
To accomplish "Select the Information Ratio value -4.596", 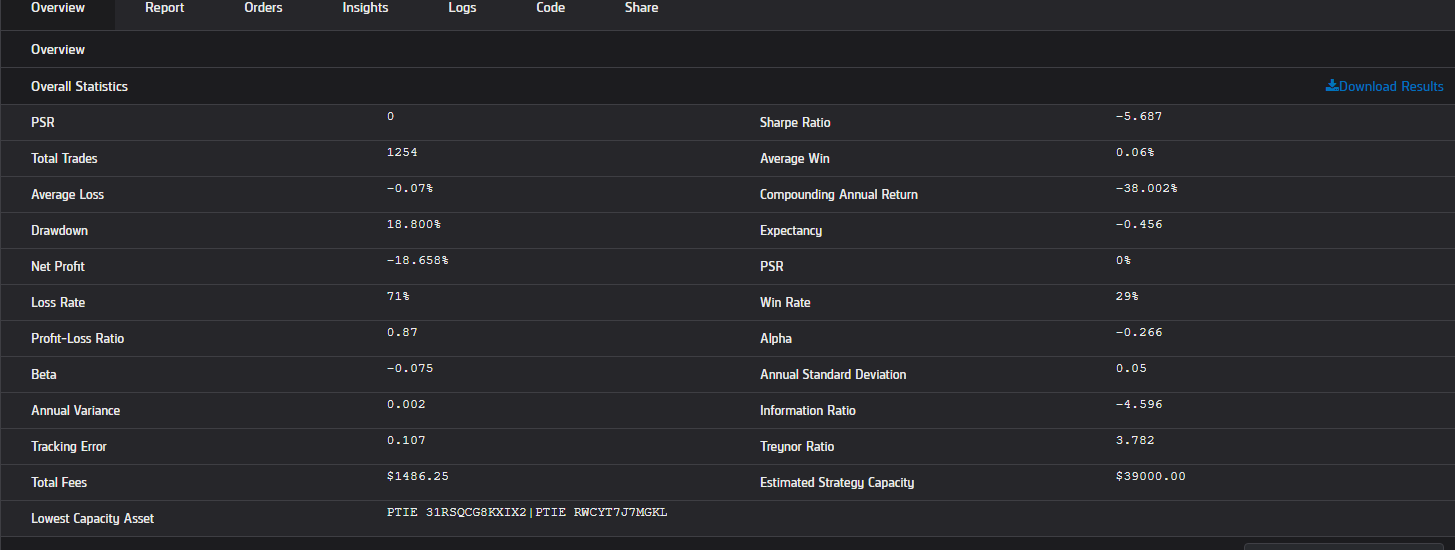I will [x=1139, y=404].
